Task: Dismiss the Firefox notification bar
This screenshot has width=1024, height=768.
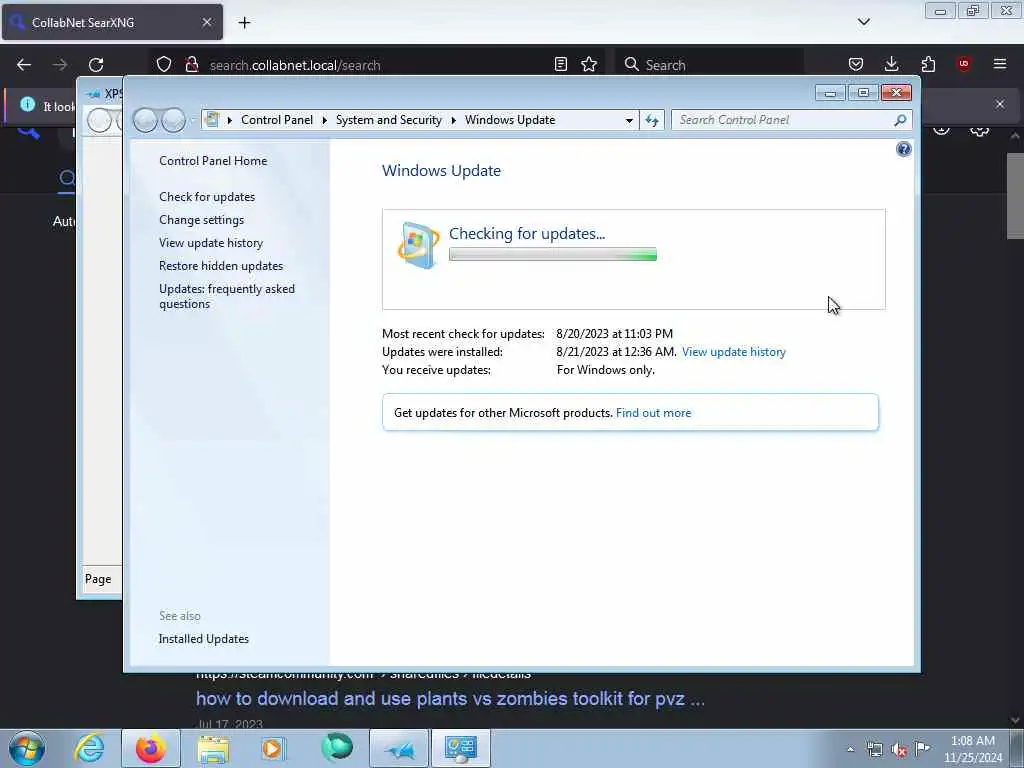Action: [x=999, y=104]
